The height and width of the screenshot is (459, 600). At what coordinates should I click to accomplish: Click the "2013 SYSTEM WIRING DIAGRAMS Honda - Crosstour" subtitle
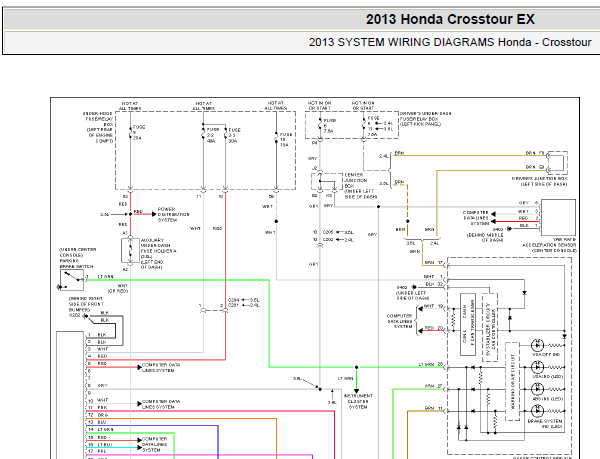click(x=450, y=42)
